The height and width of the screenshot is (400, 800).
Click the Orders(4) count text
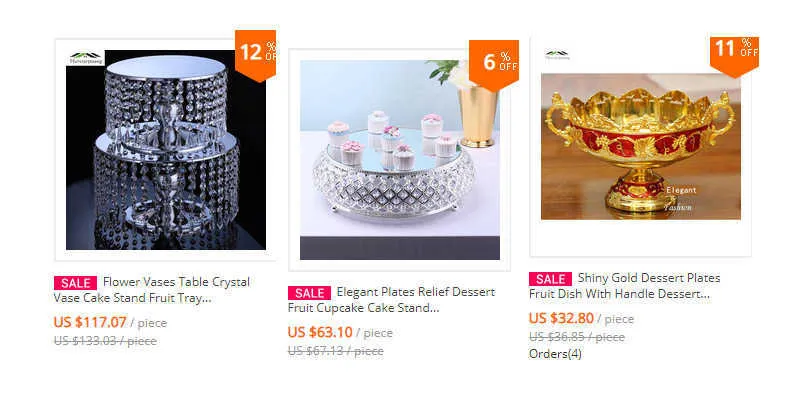pos(555,354)
